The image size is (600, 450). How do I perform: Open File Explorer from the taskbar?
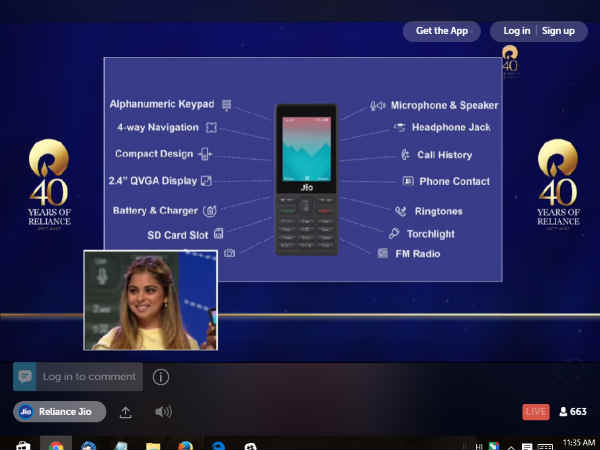tap(153, 447)
